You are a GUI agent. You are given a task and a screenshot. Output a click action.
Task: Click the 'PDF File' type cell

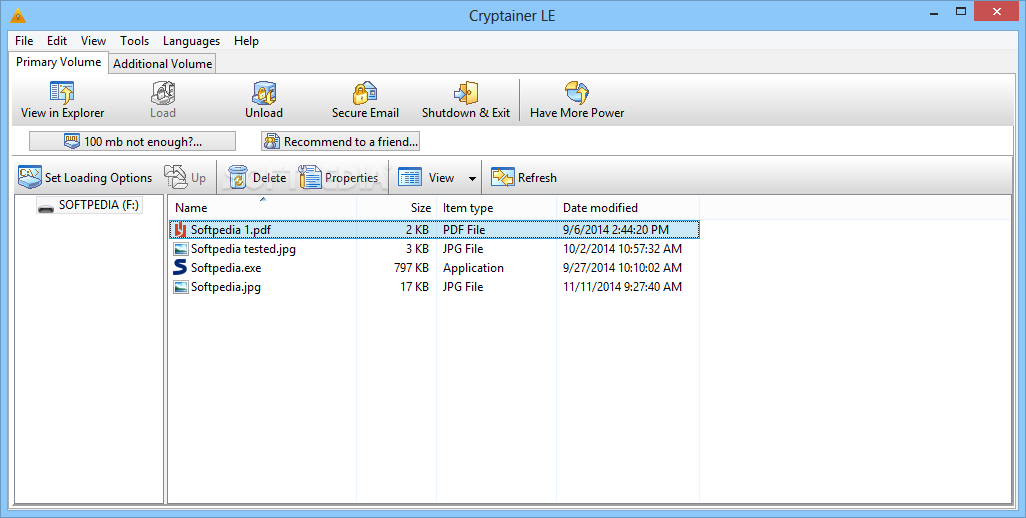tap(464, 230)
